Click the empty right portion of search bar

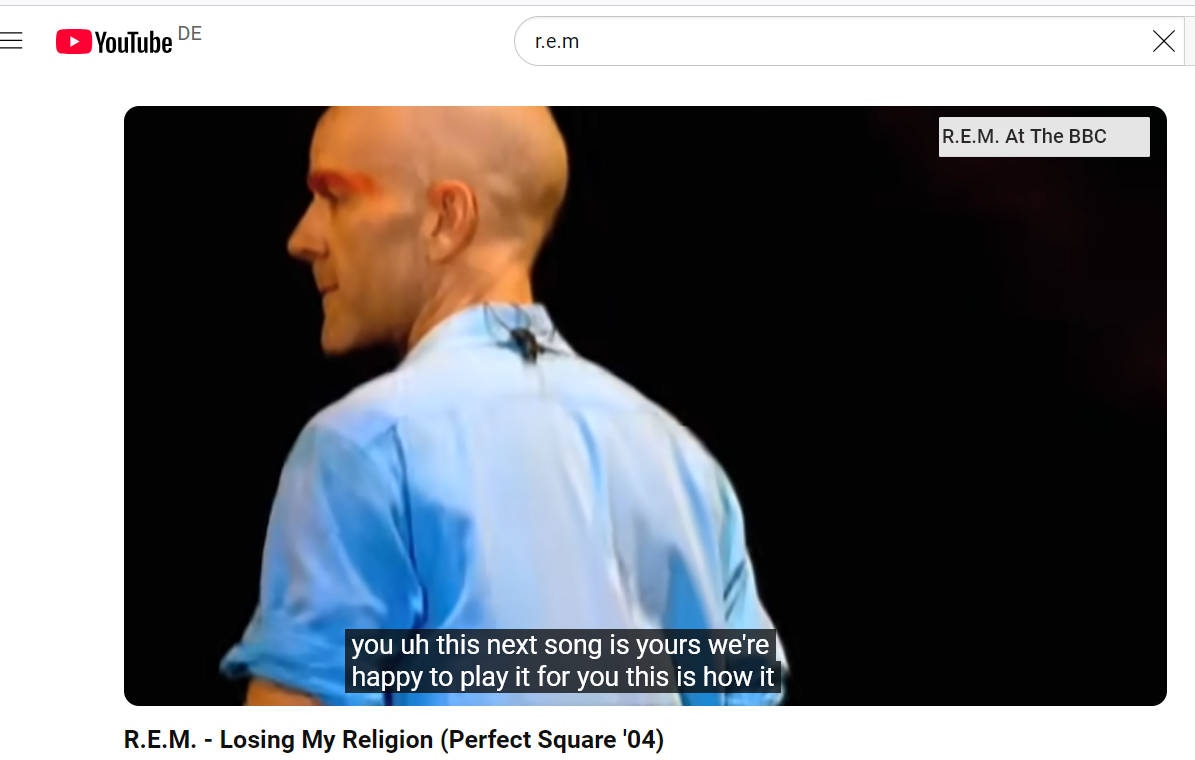861,41
